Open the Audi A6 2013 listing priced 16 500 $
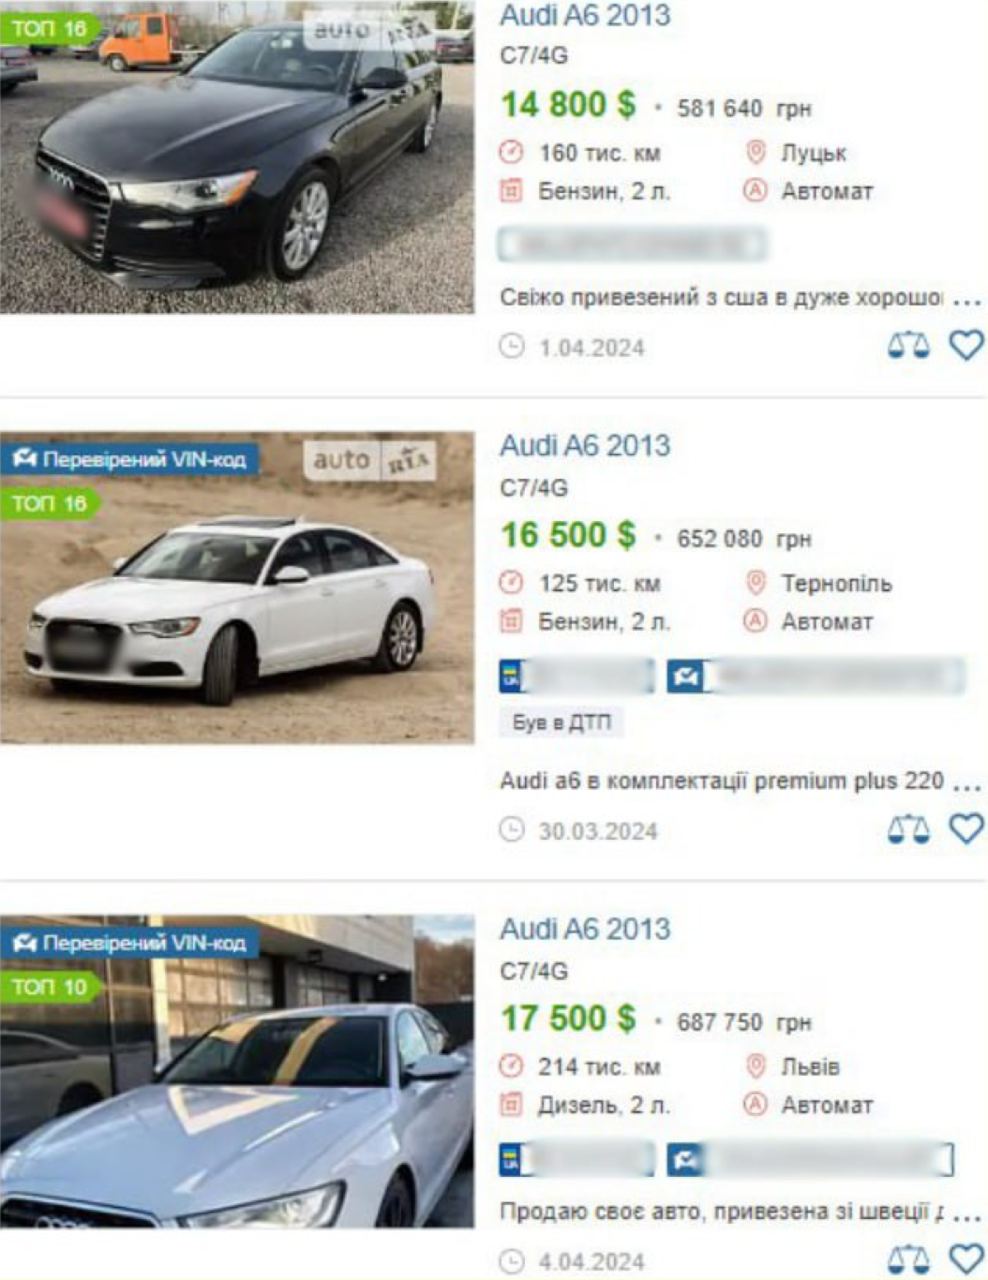 [x=585, y=445]
